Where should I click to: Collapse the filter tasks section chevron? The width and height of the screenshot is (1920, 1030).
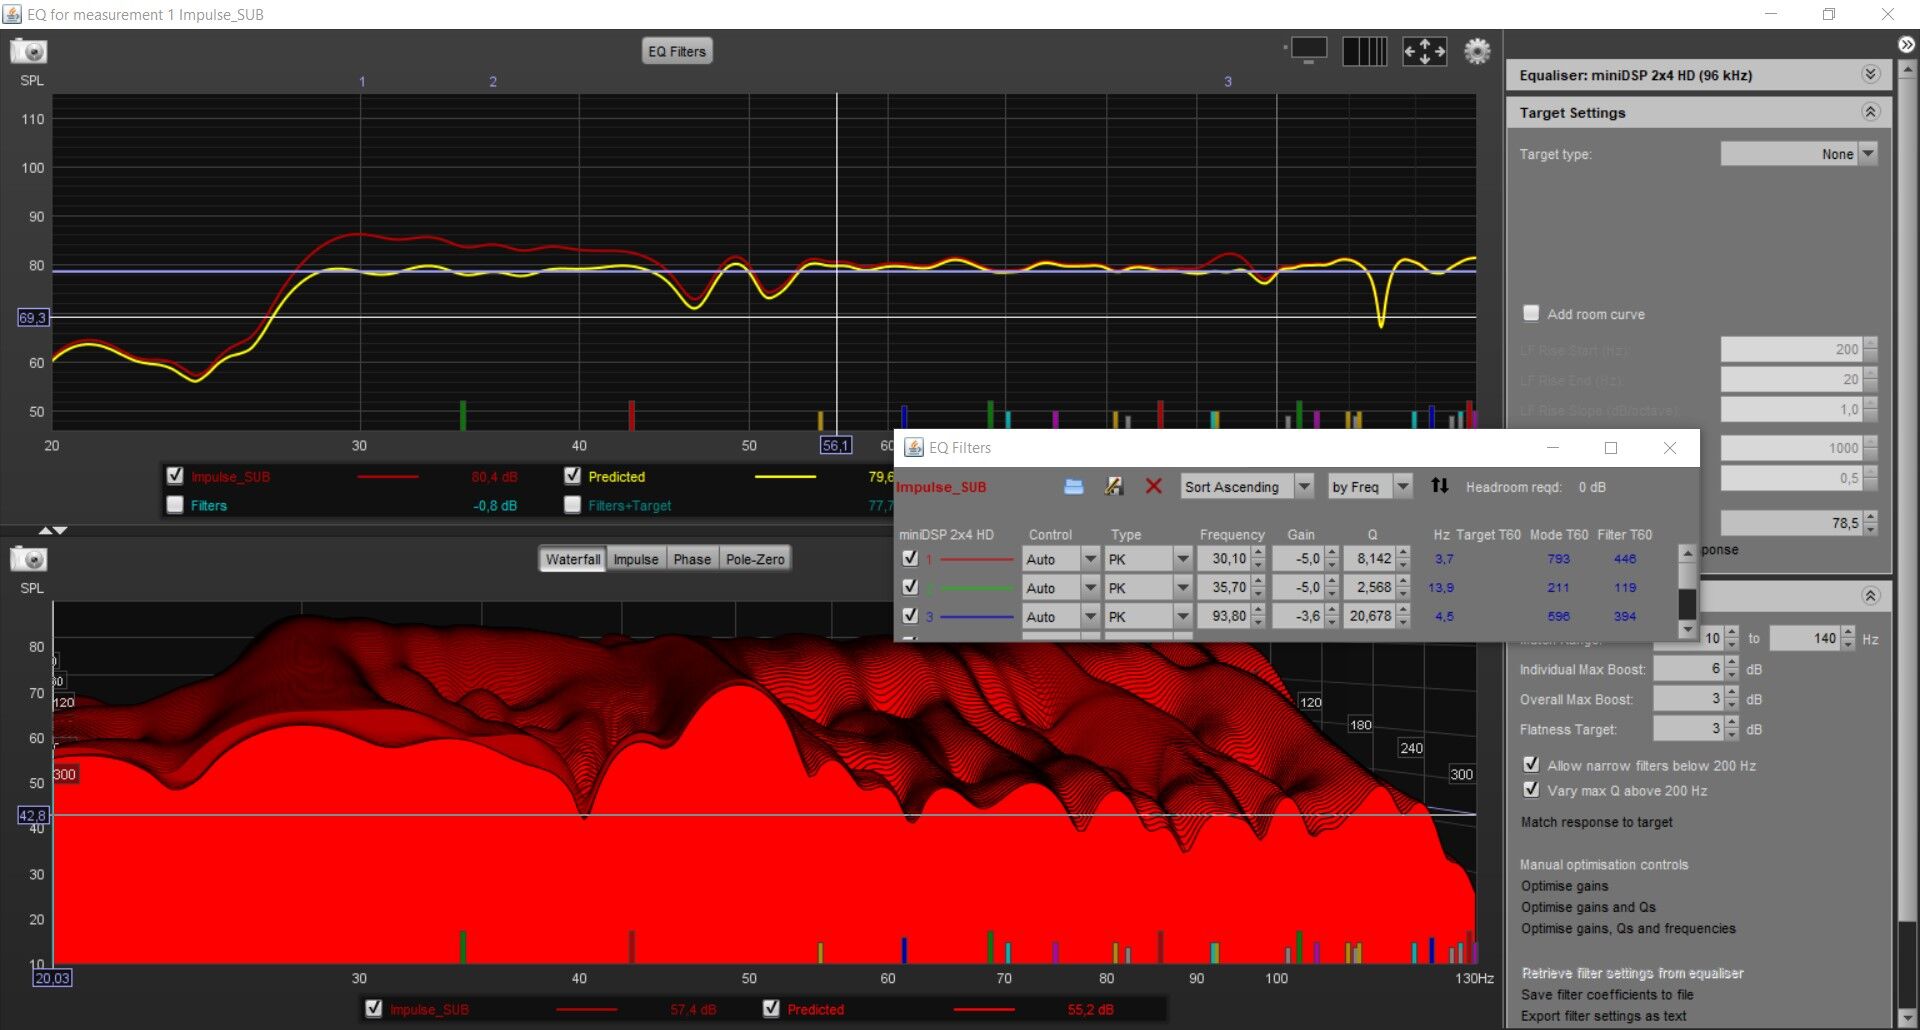tap(1871, 595)
